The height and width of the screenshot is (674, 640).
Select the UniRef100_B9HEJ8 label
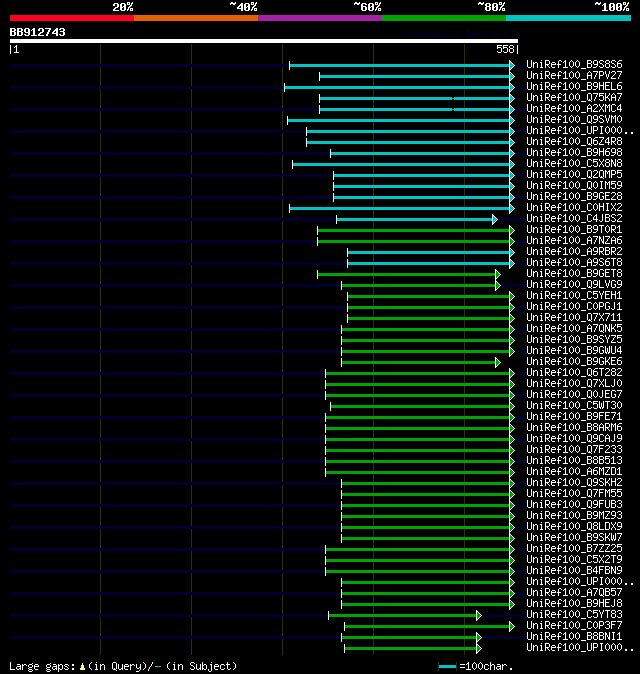[x=574, y=604]
